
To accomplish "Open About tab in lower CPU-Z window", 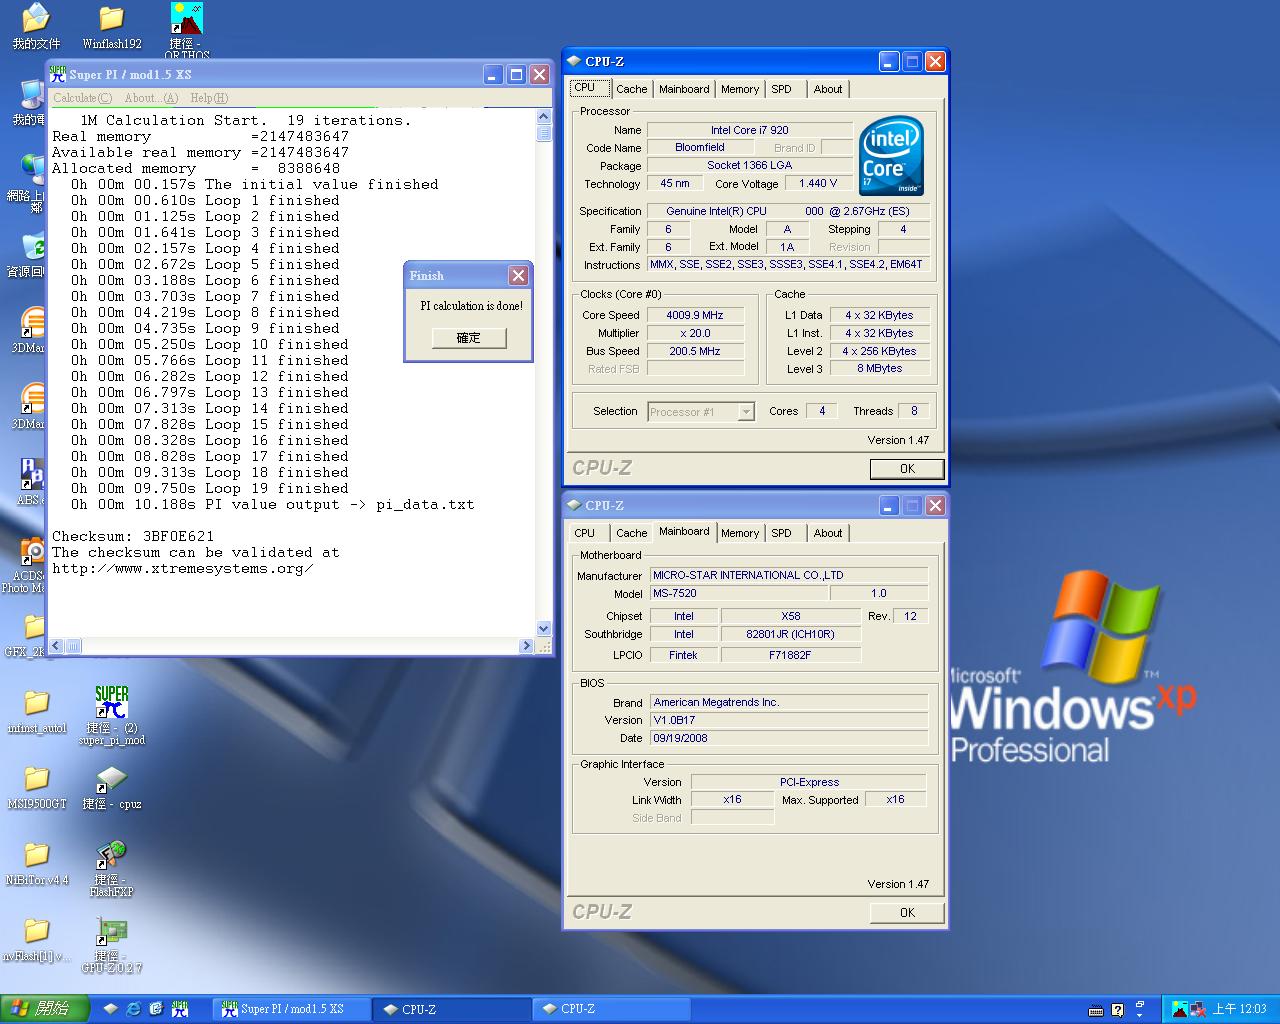I will pos(828,533).
